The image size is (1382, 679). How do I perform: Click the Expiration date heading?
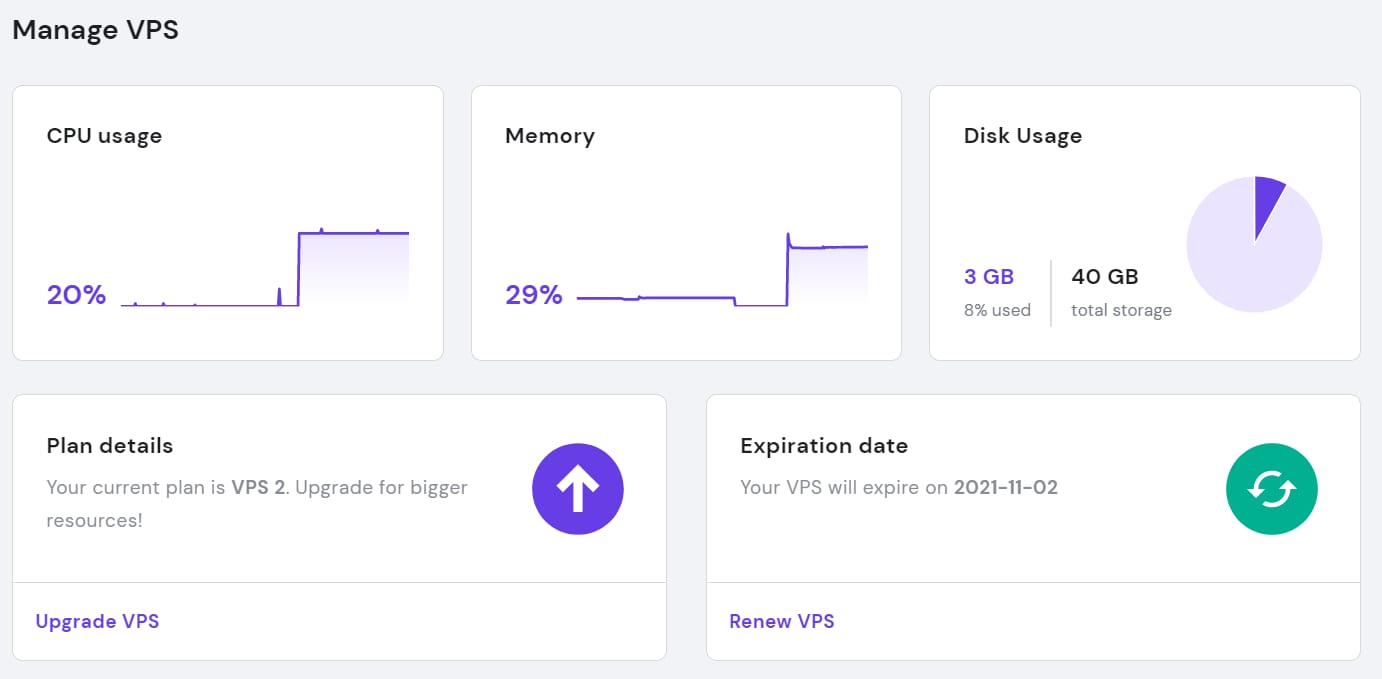(824, 446)
